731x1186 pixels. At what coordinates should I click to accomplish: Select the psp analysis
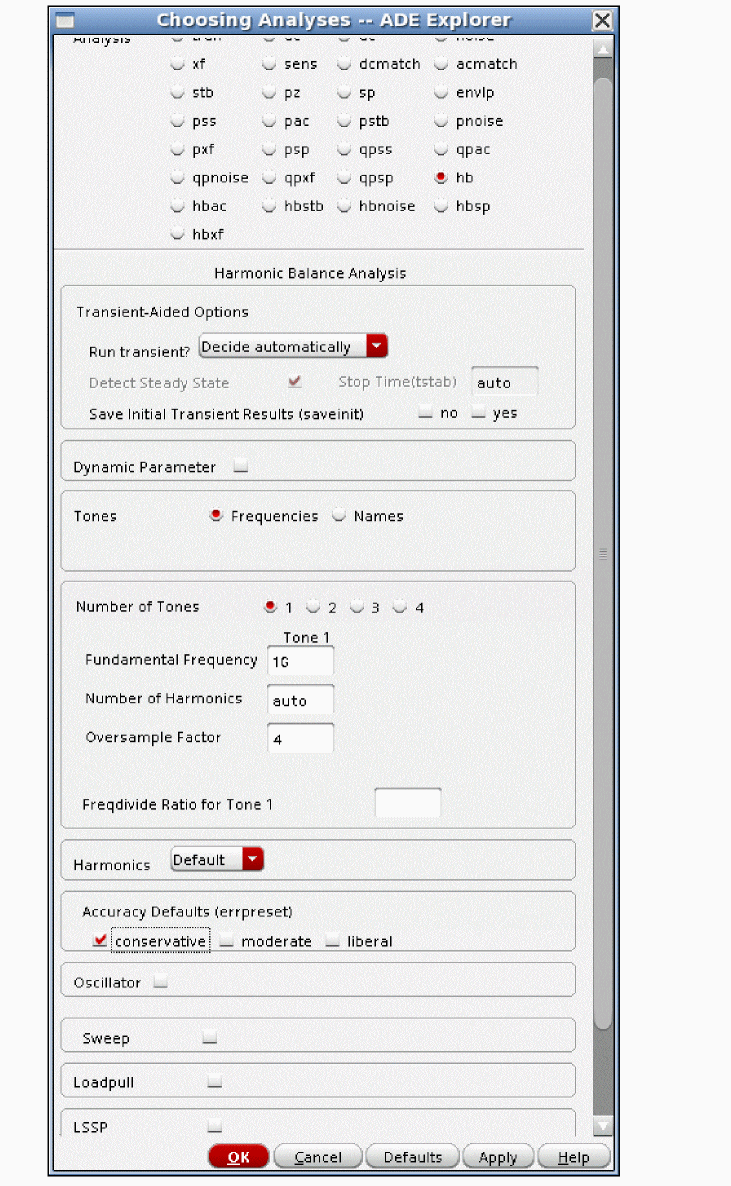coord(269,149)
